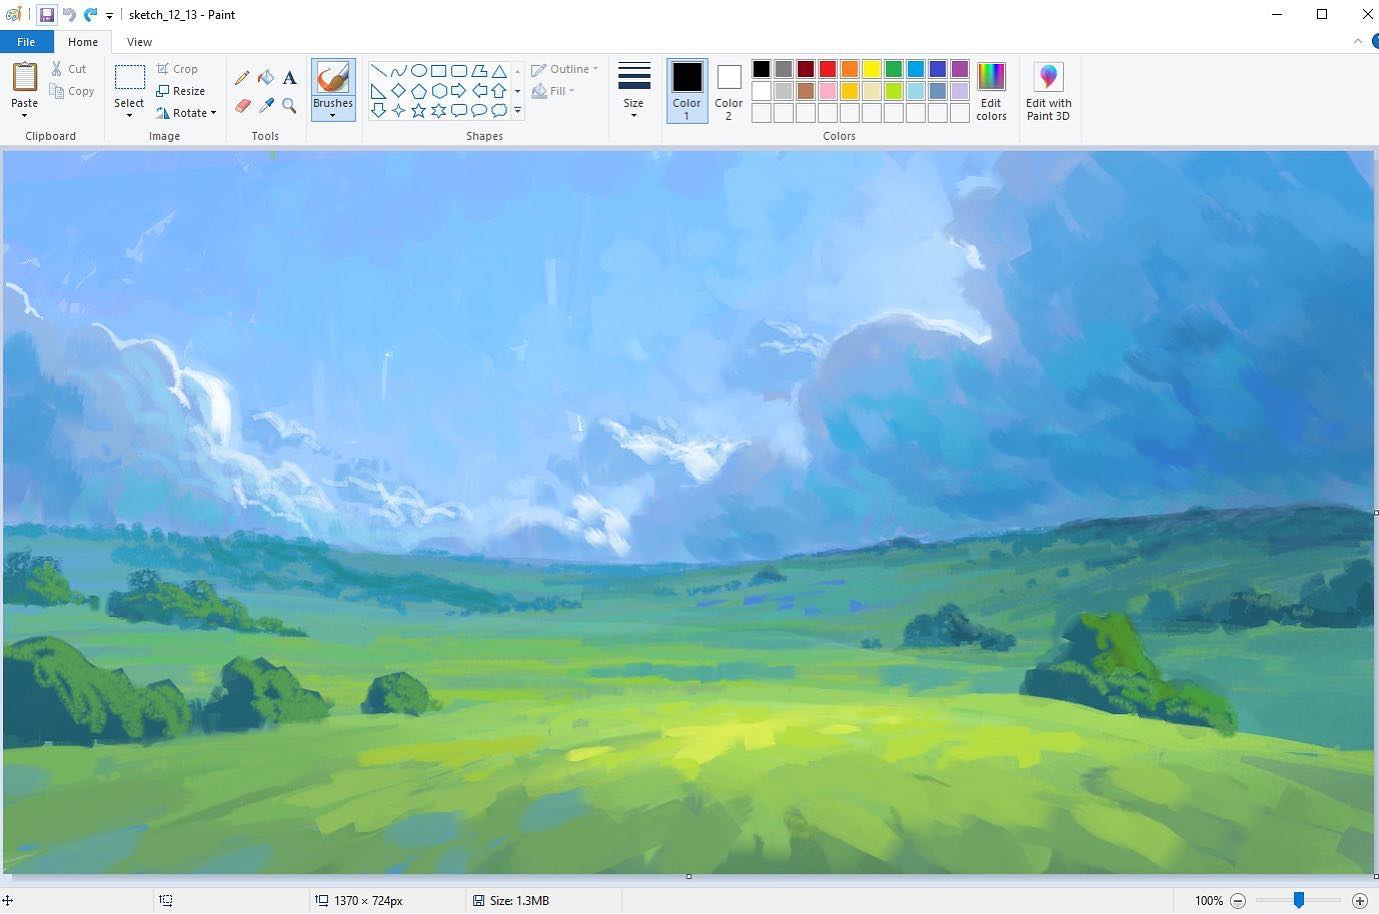This screenshot has height=914, width=1379.
Task: Choose the Rounded rectangle shape
Action: [x=459, y=71]
